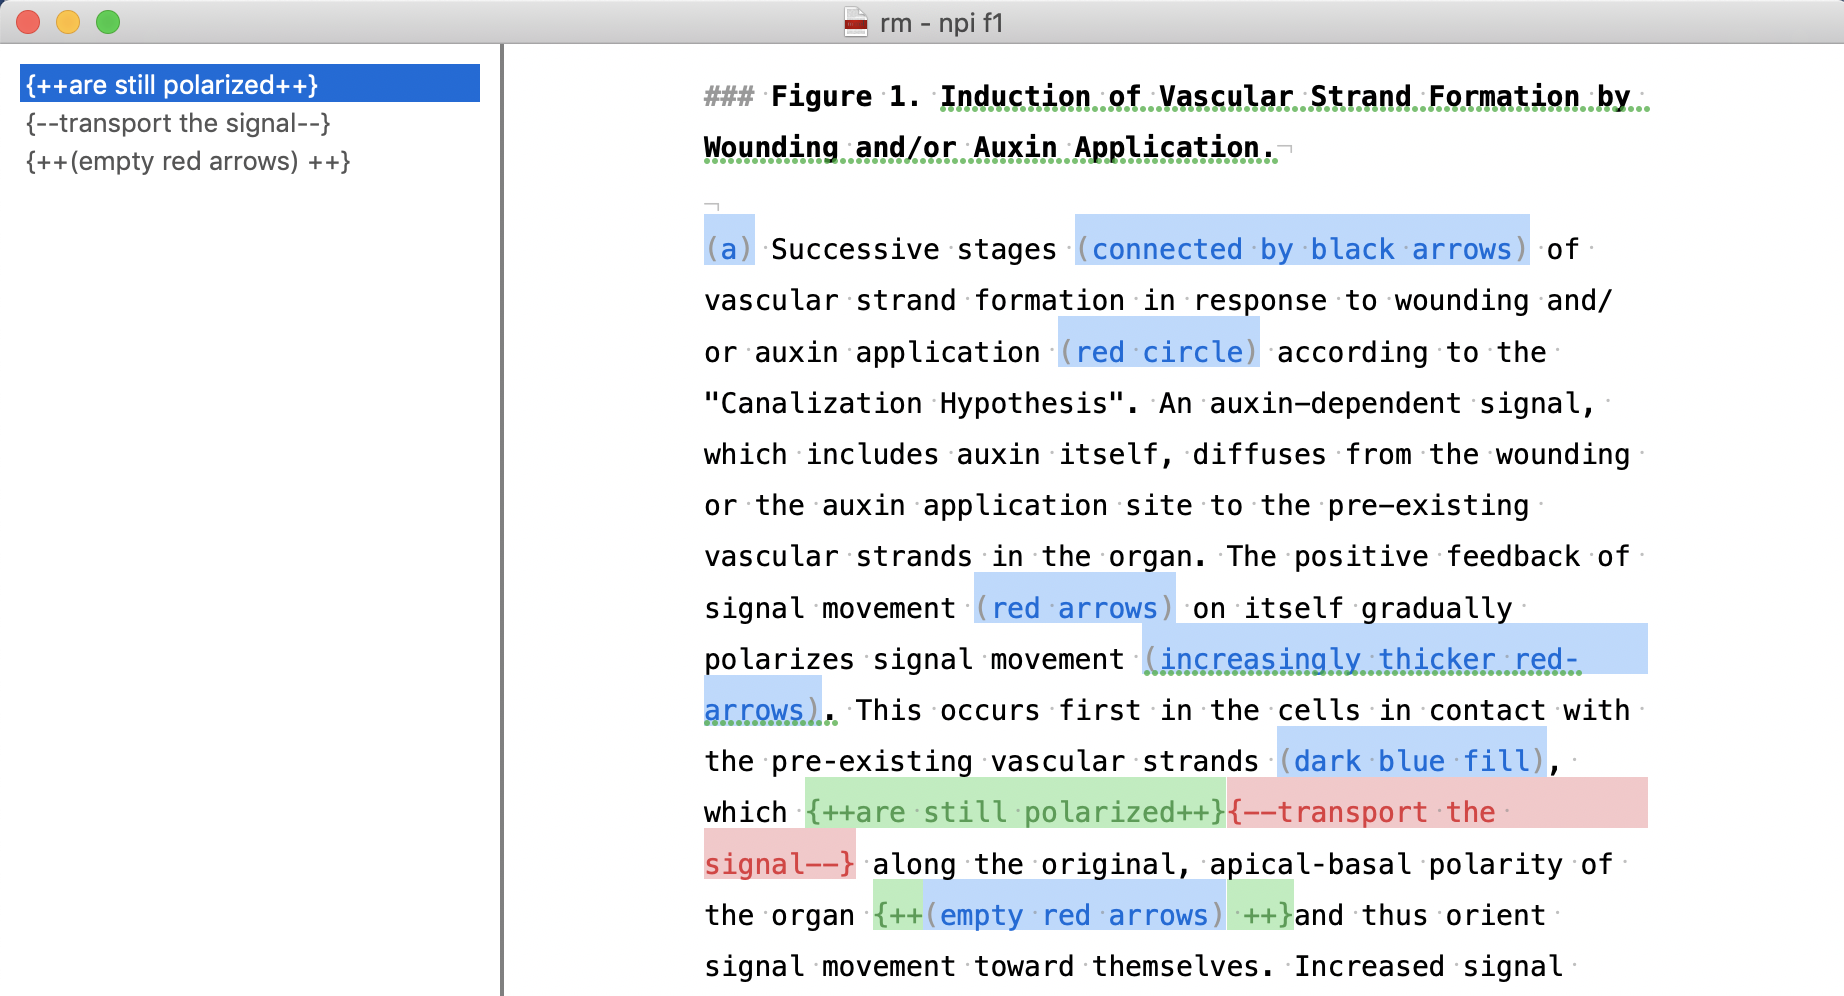Image resolution: width=1844 pixels, height=996 pixels.
Task: Click the highlighted "(red arrows)" comment
Action: coord(1074,608)
